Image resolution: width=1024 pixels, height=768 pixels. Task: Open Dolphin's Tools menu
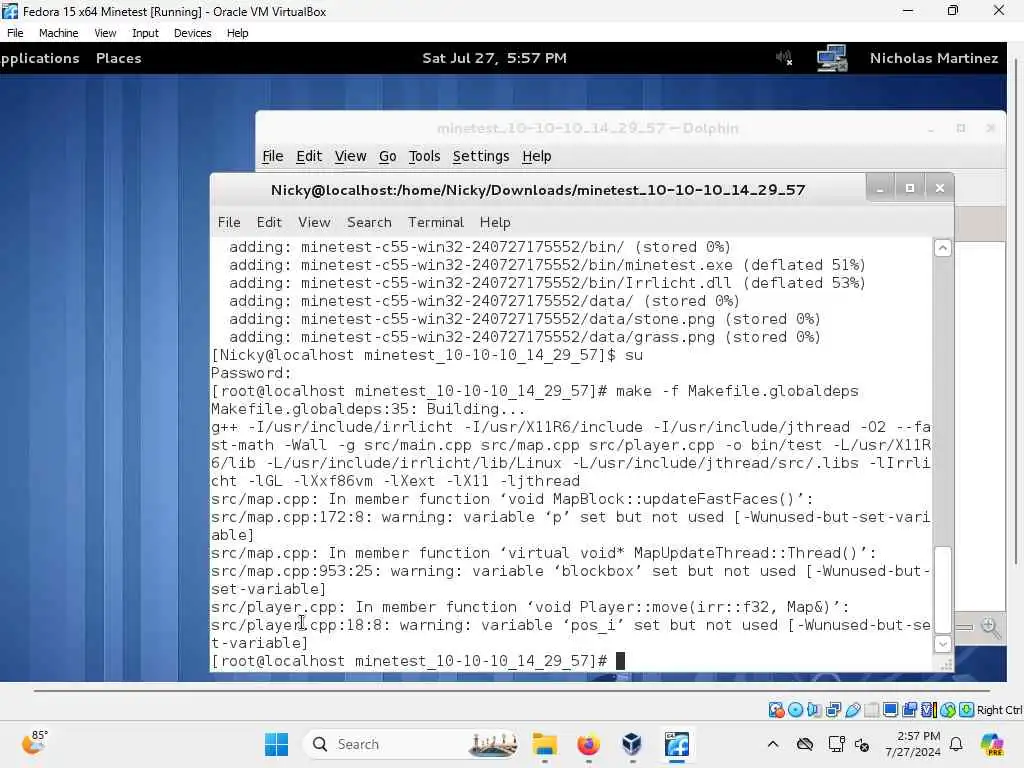[424, 156]
